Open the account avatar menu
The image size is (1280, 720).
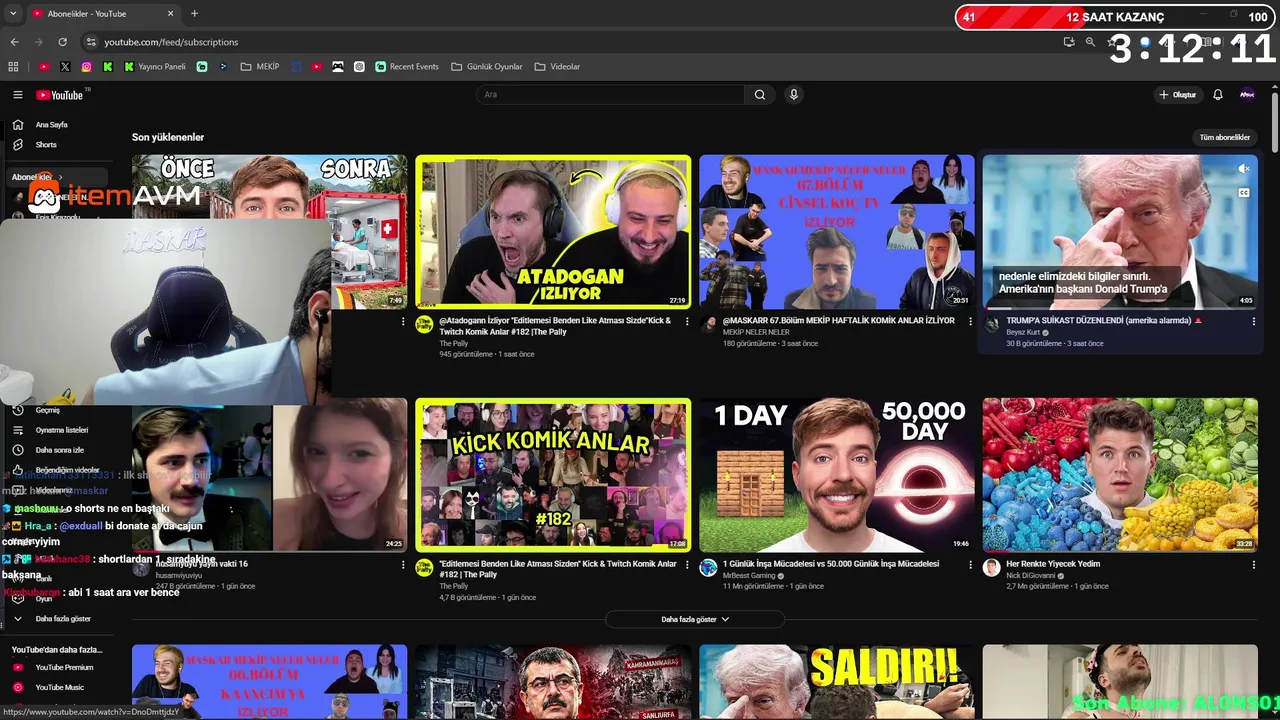coord(1247,95)
